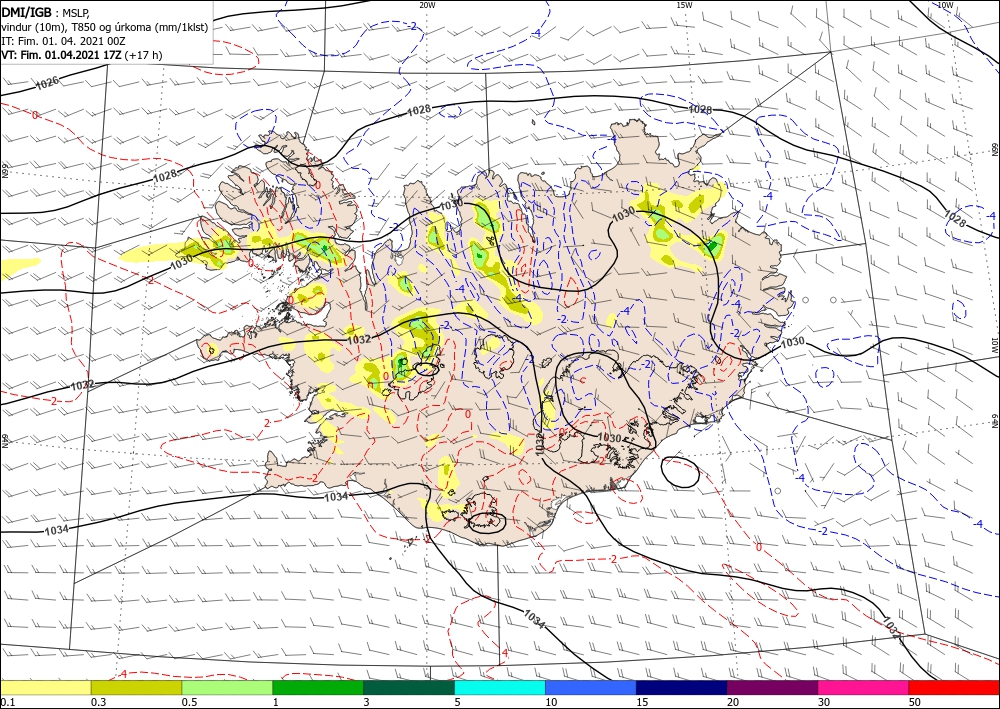This screenshot has width=1000, height=709.
Task: Click the yellow 0.1–0.3 precipitation legend swatch
Action: (x=45, y=687)
